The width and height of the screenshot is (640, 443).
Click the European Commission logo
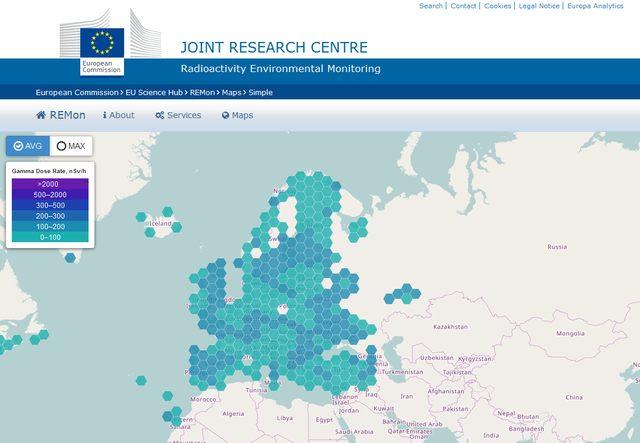[x=110, y=42]
